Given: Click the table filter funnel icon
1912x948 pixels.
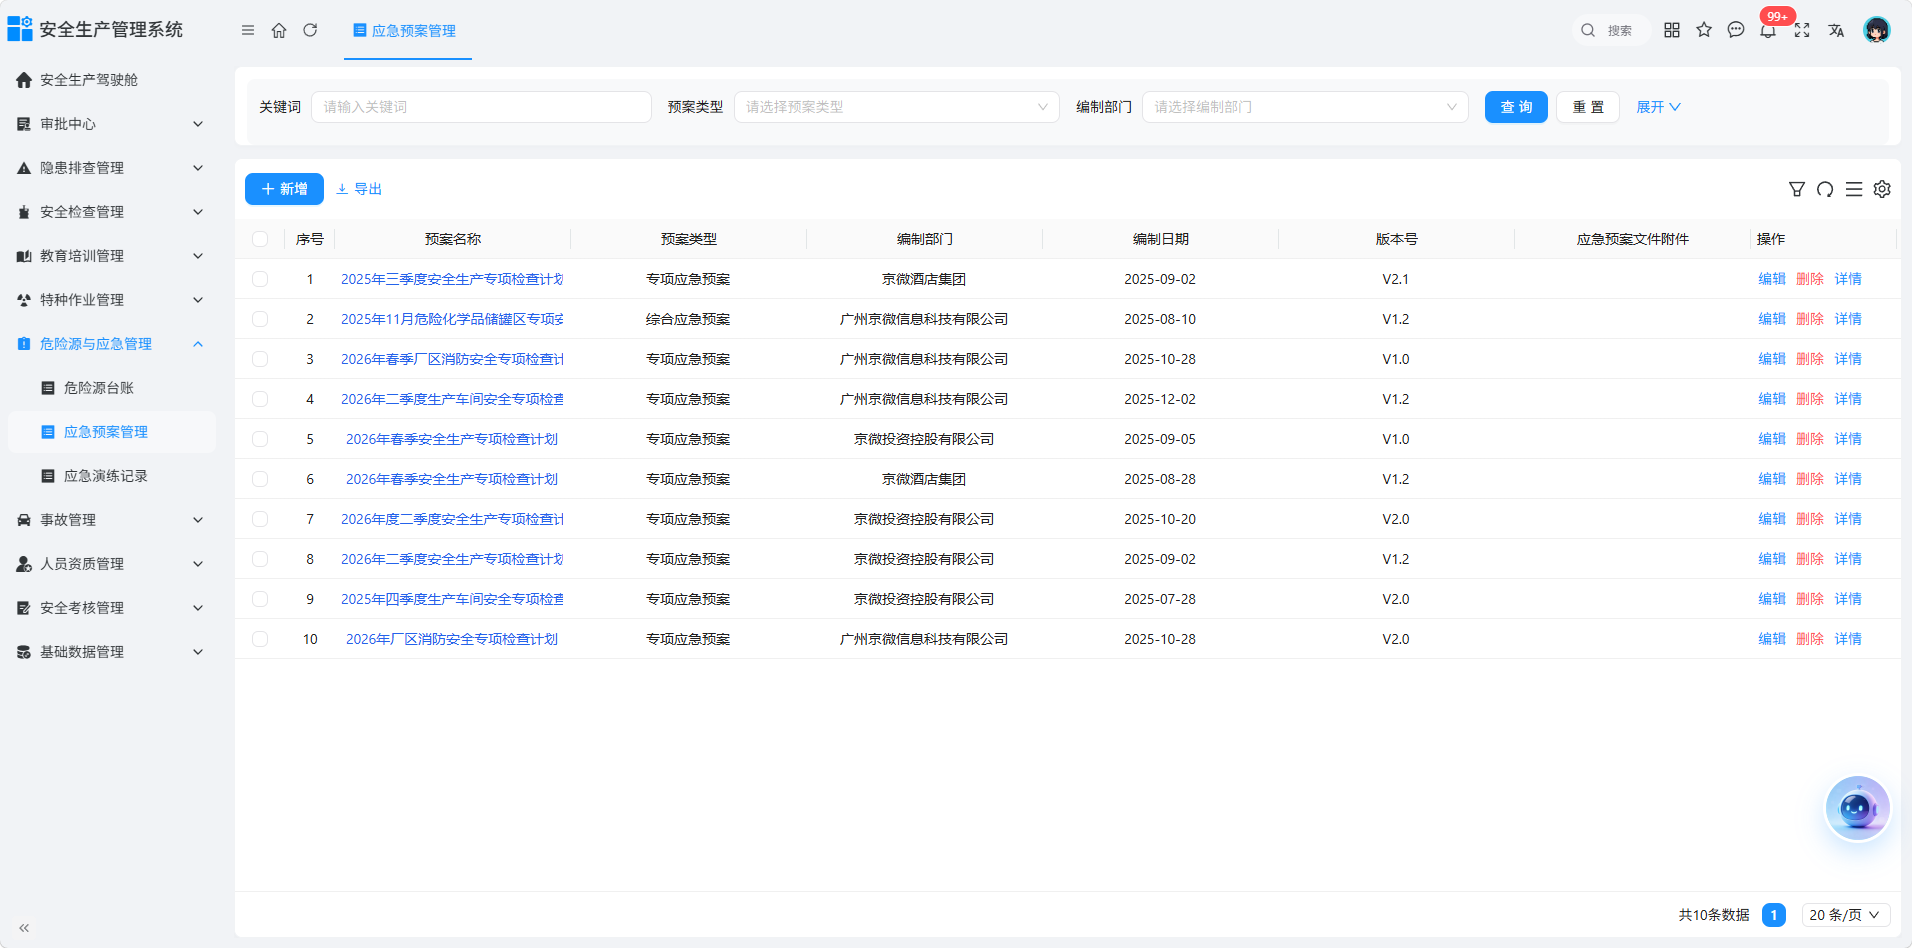Looking at the screenshot, I should tap(1797, 189).
